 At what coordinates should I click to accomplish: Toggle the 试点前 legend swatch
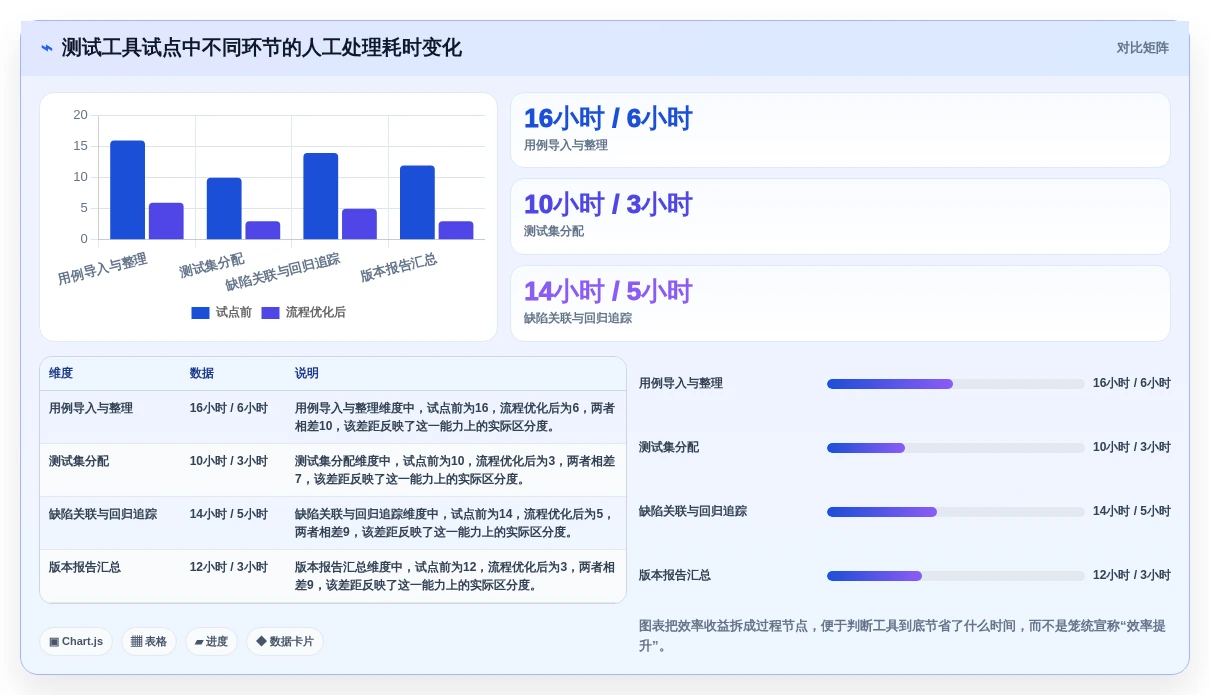(x=200, y=313)
